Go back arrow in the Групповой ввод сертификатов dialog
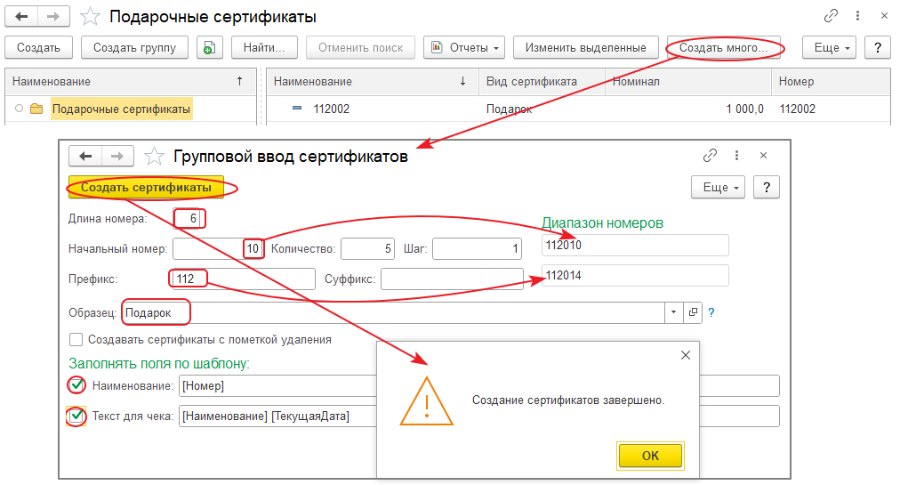The image size is (900, 485). 86,156
